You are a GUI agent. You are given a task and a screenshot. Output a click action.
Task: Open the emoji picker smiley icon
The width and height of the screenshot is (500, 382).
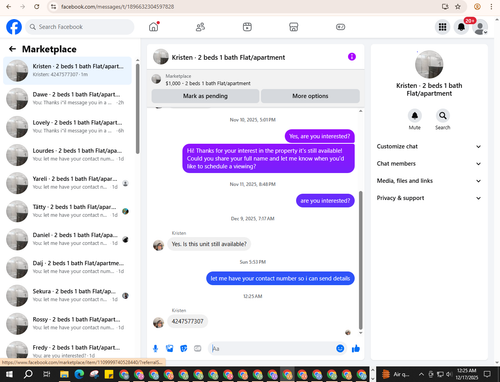pyautogui.click(x=340, y=348)
